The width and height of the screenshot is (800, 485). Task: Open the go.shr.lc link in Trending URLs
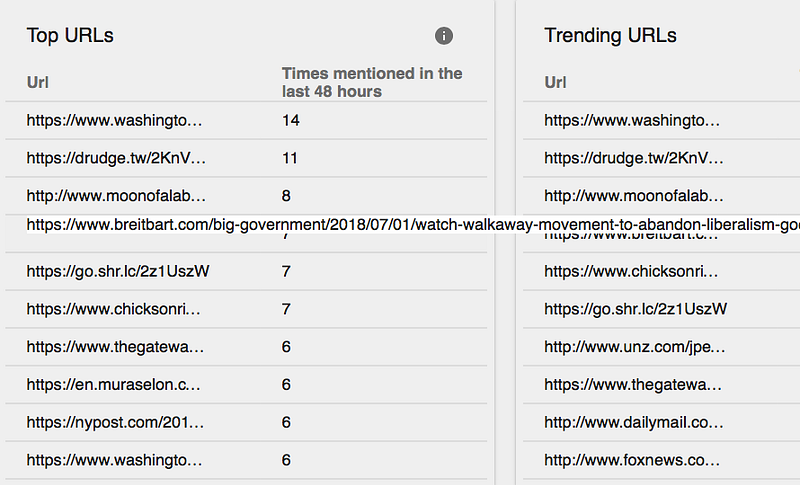click(x=636, y=309)
